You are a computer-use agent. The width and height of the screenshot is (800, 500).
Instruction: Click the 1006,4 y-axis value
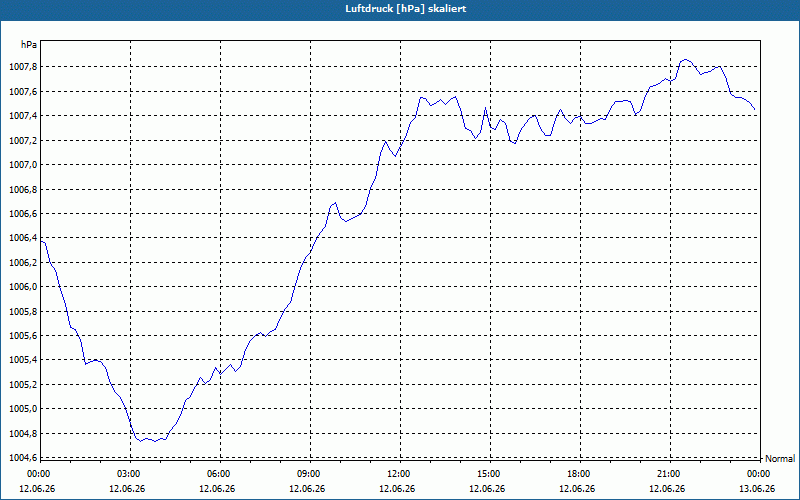[23, 238]
